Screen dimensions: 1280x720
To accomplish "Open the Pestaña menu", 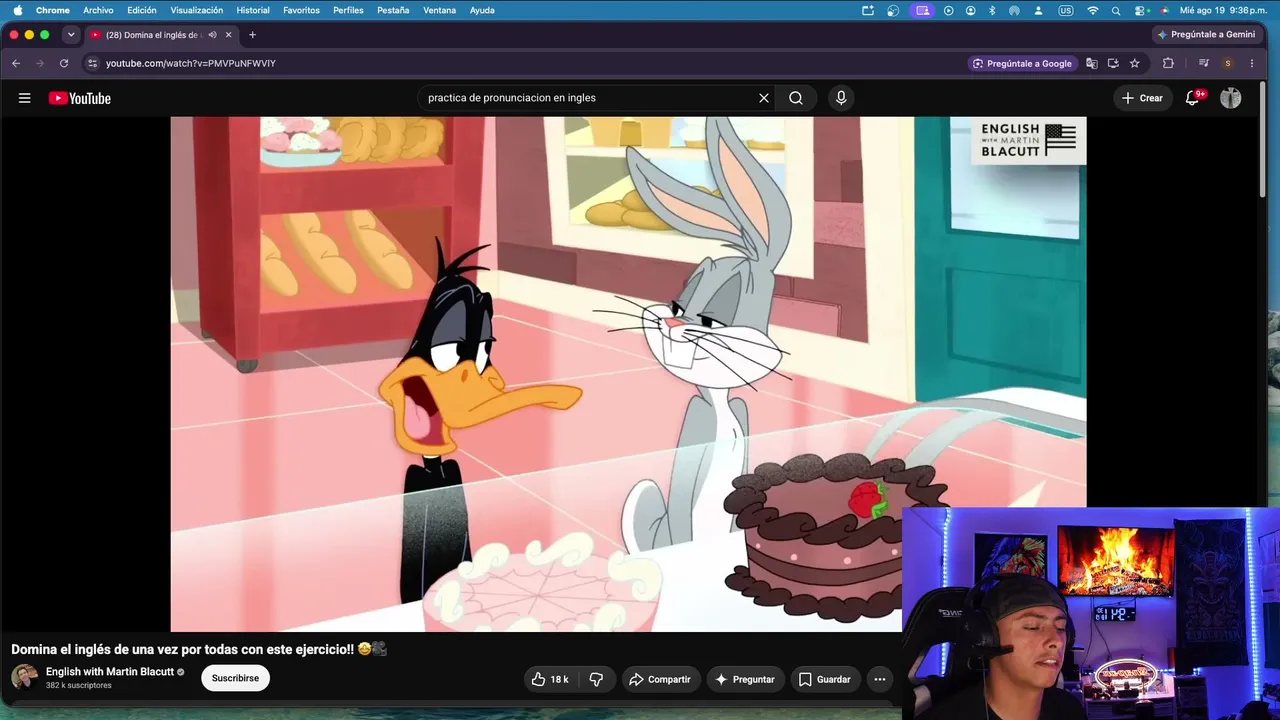I will click(x=393, y=10).
